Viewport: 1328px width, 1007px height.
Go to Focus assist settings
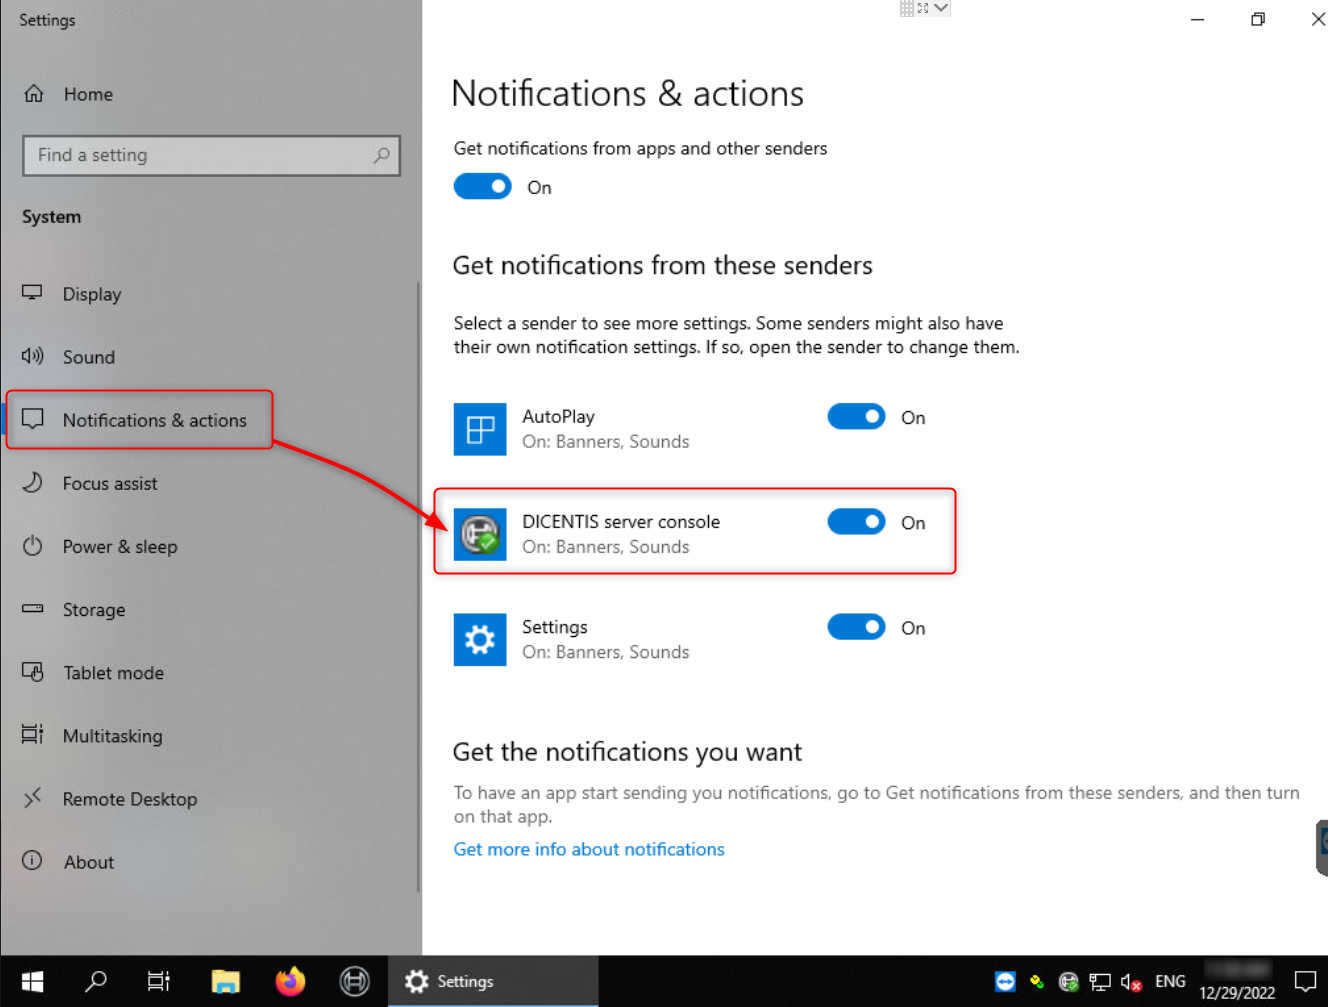coord(110,484)
